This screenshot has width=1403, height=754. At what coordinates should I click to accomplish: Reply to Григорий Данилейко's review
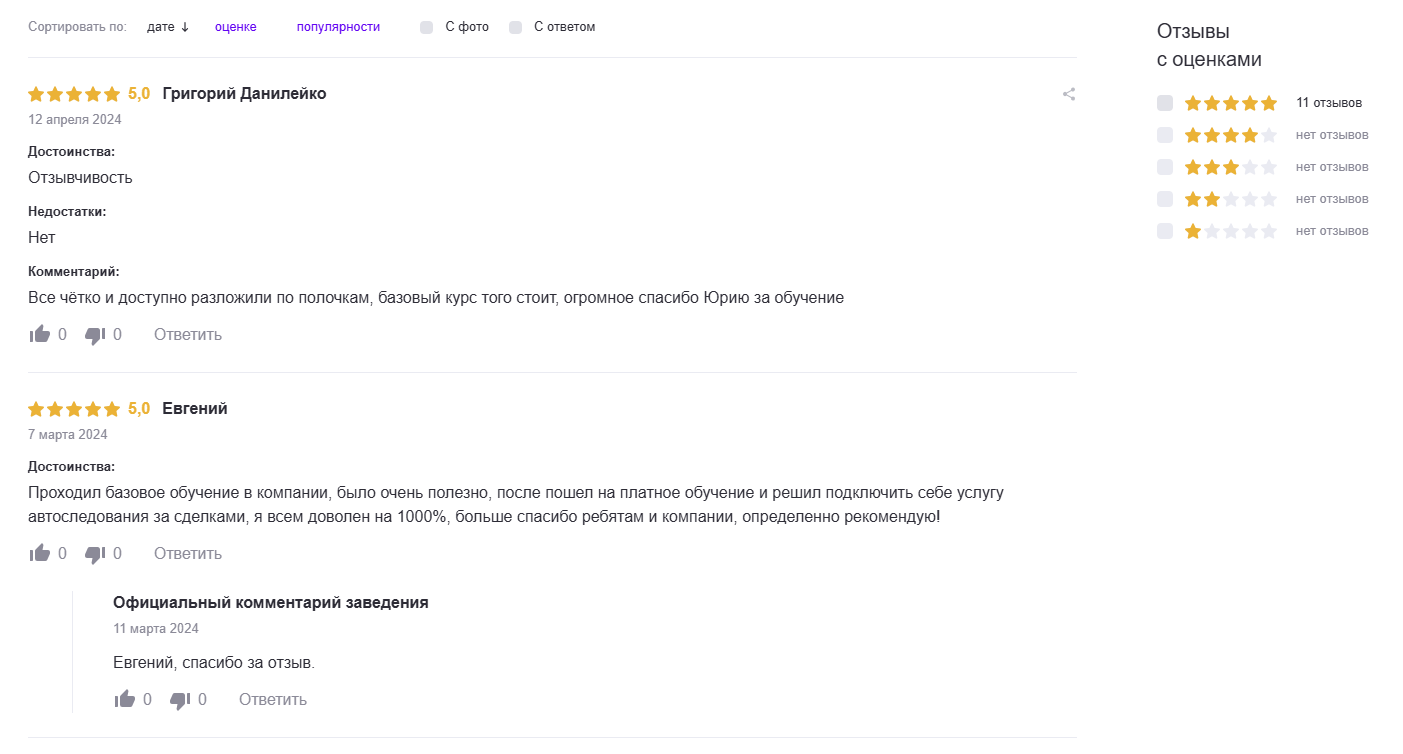[x=188, y=334]
